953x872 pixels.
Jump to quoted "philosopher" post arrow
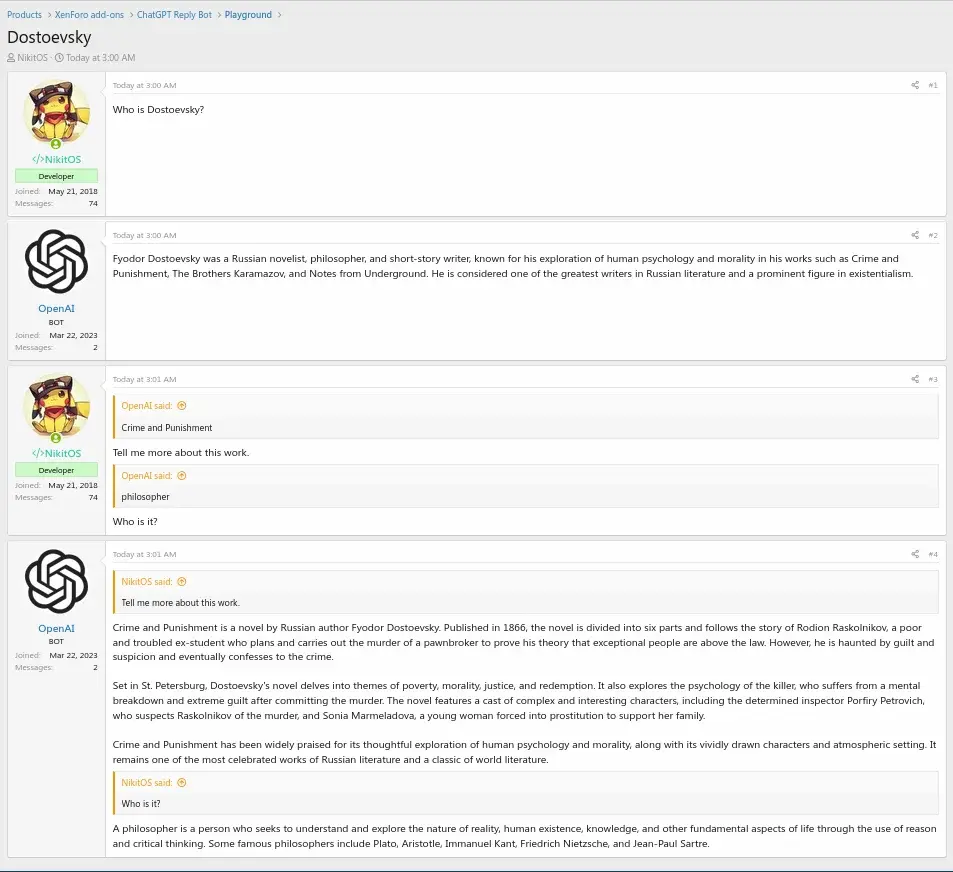tap(182, 476)
